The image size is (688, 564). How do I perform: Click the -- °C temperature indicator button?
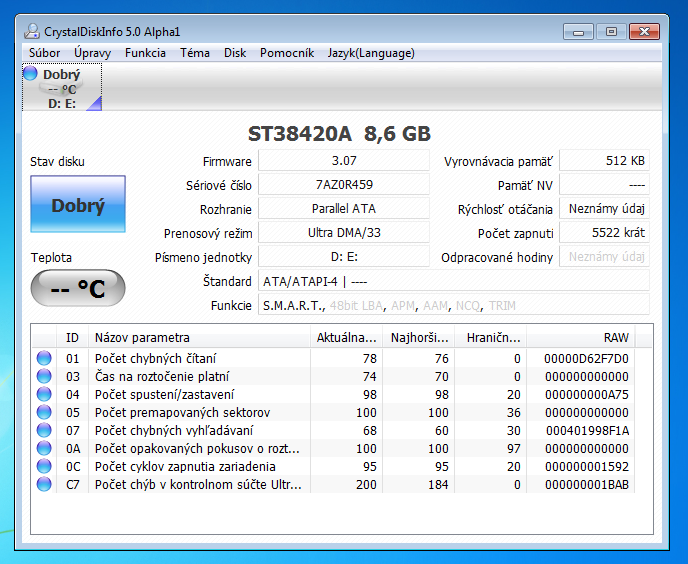[78, 288]
